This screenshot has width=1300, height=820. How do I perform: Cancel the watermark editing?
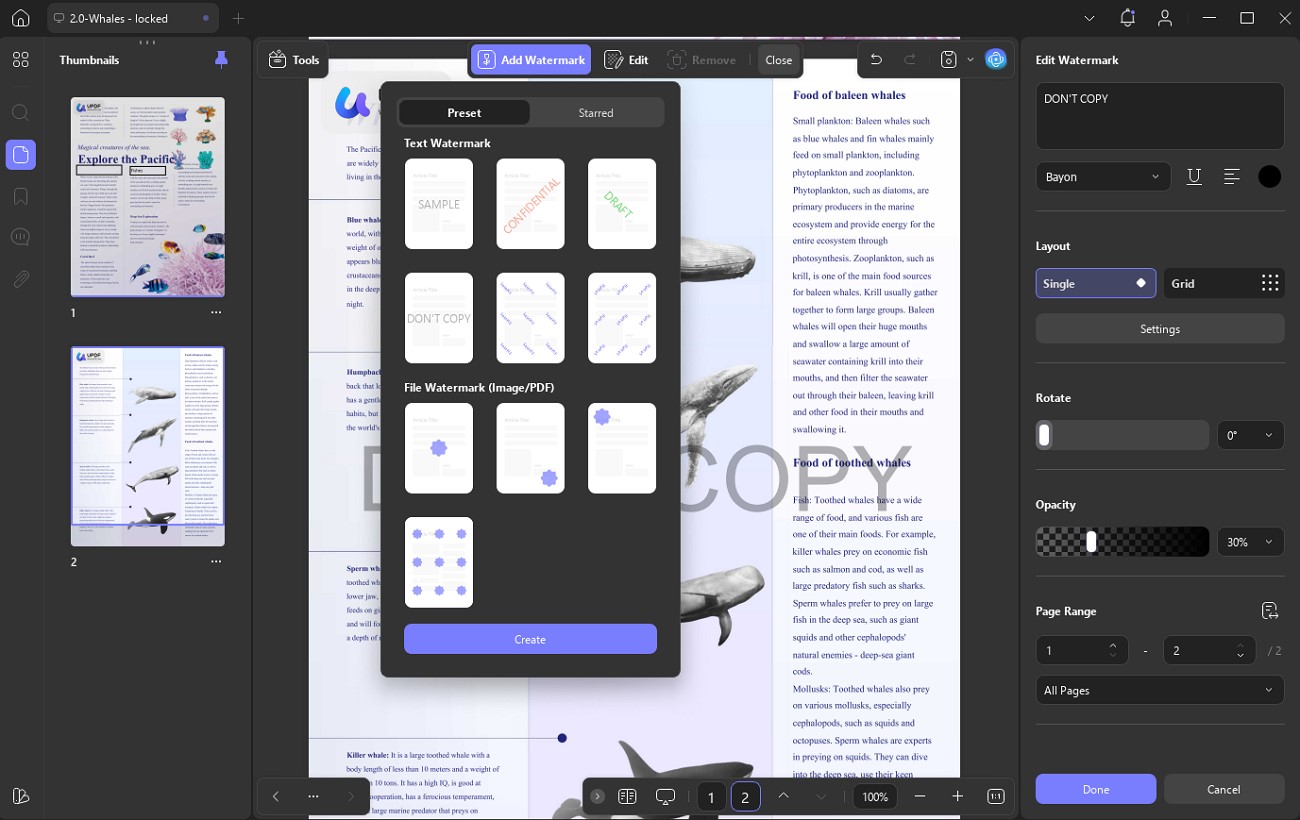tap(1224, 789)
